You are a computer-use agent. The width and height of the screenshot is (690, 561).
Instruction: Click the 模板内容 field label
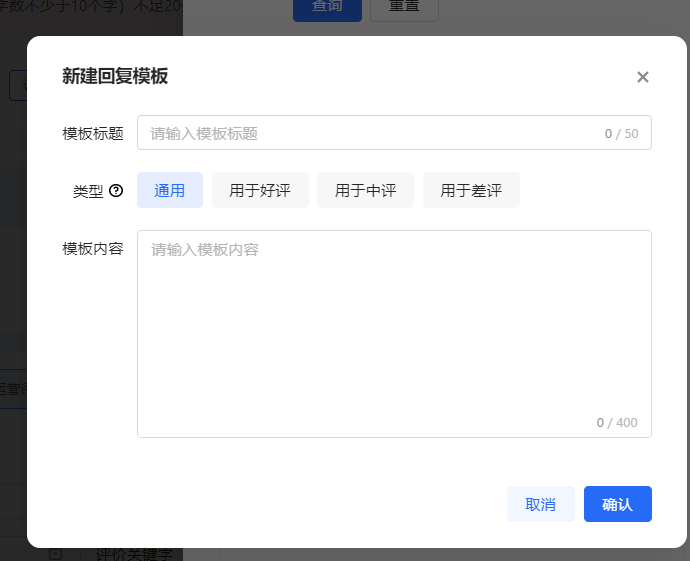(x=93, y=249)
